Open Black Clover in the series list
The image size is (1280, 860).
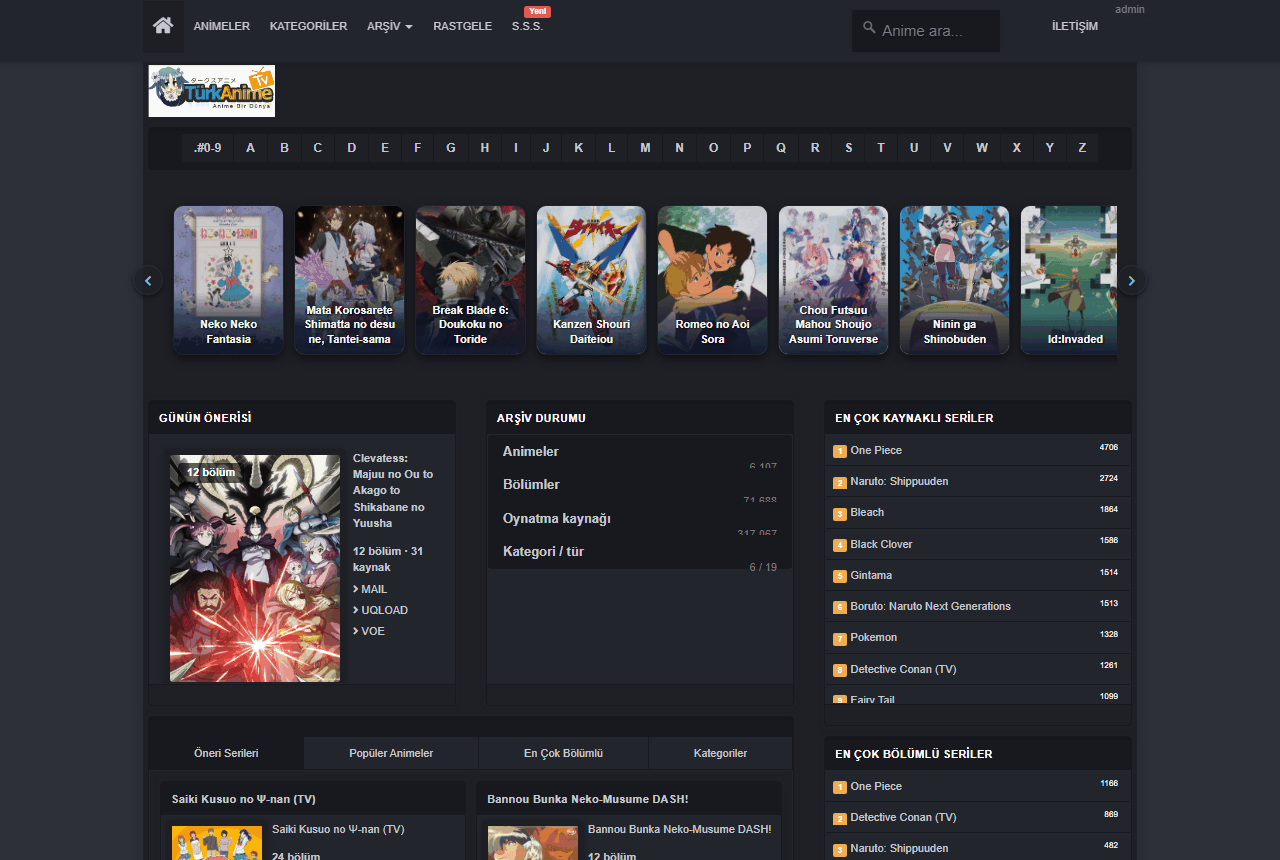pyautogui.click(x=881, y=545)
